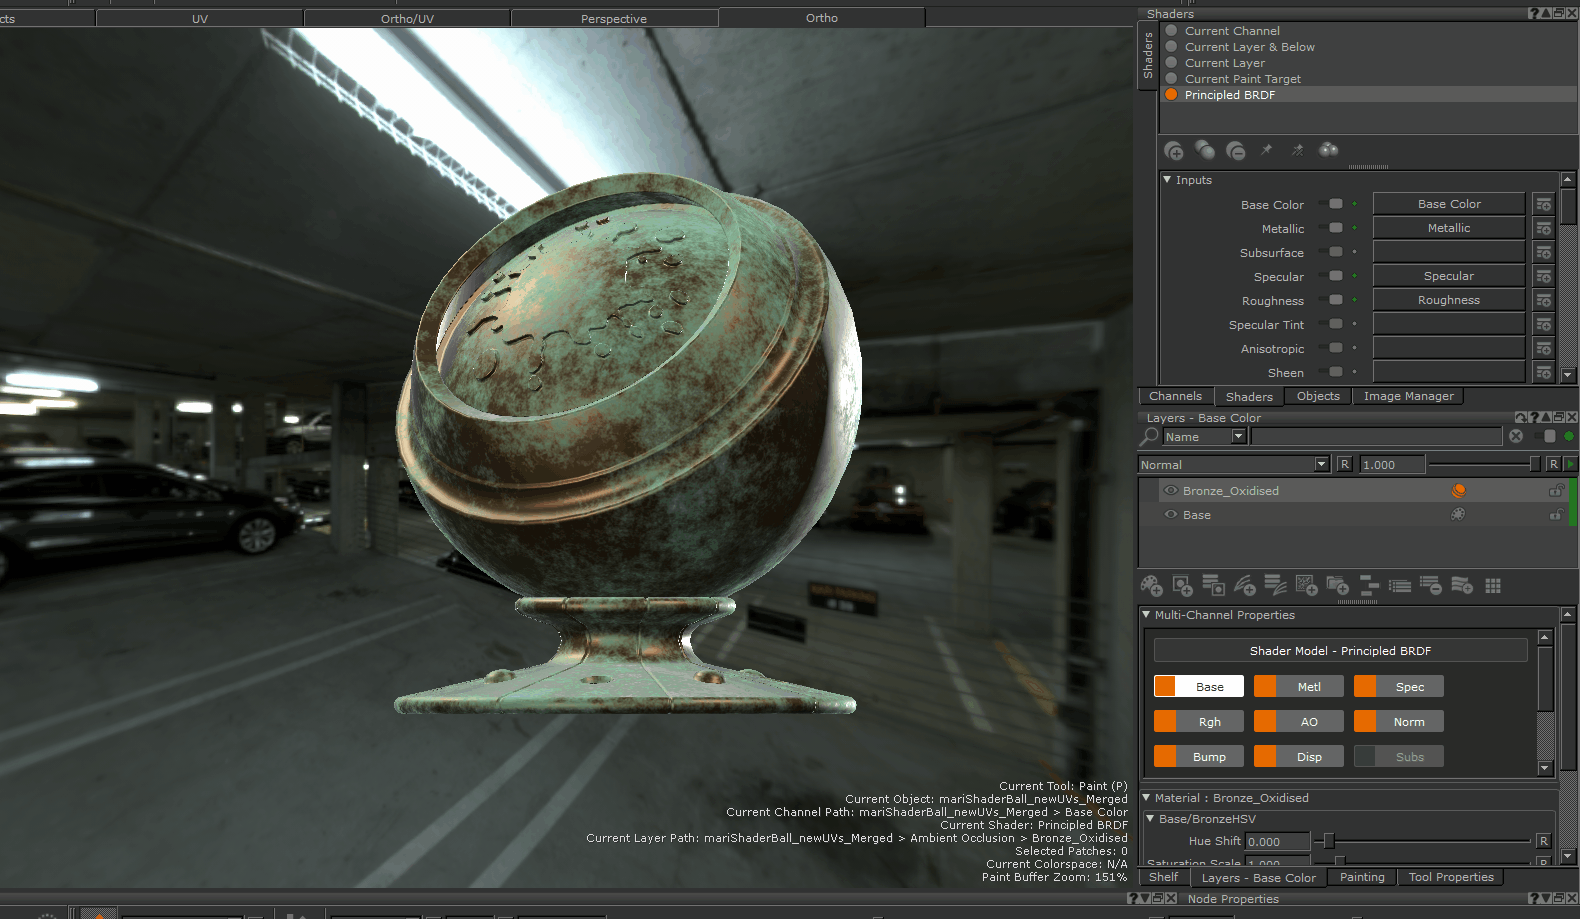The width and height of the screenshot is (1580, 919).
Task: Open the Channels tab
Action: pos(1175,396)
